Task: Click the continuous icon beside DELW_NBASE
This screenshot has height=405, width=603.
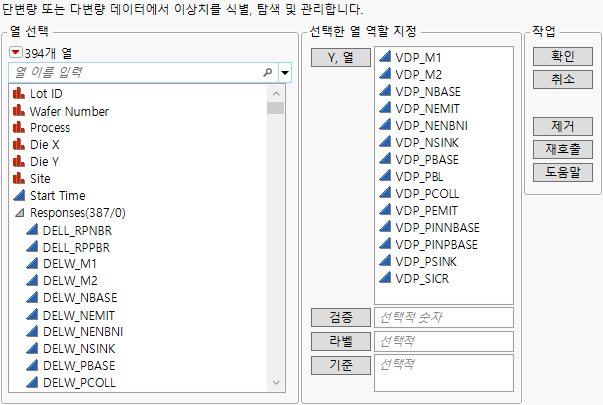Action: coord(32,297)
